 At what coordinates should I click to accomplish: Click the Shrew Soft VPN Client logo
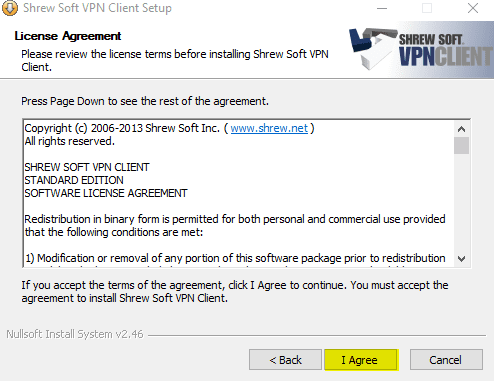pyautogui.click(x=421, y=50)
